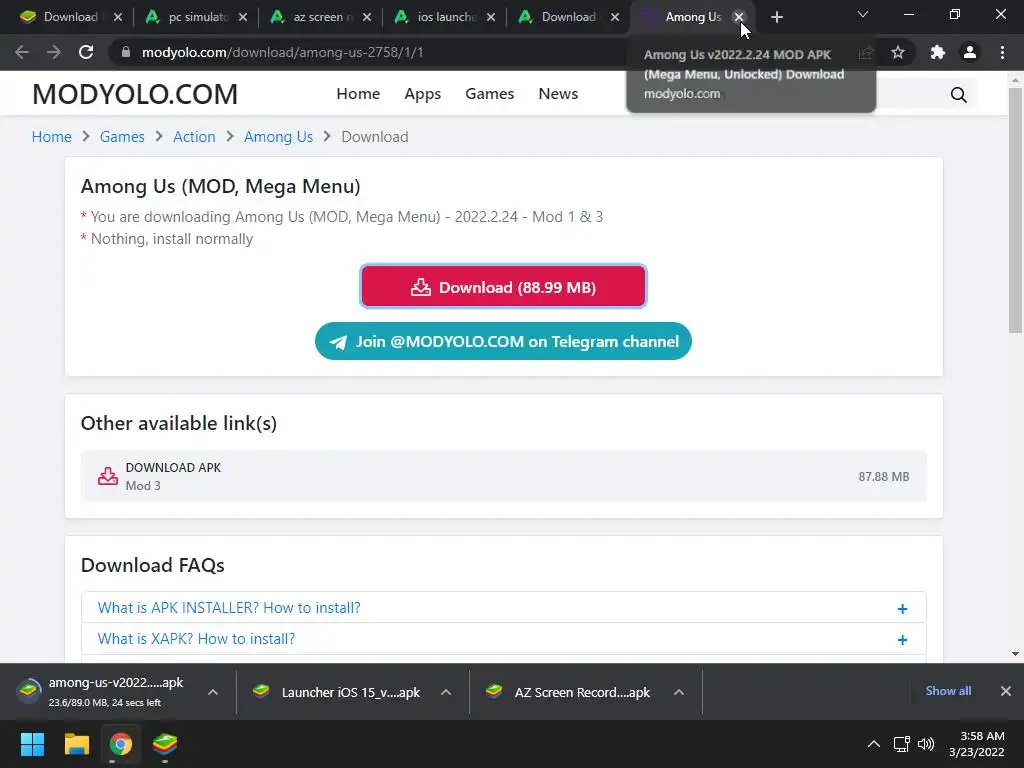1024x768 pixels.
Task: Click the Download (88.99 MB) button
Action: pos(504,287)
